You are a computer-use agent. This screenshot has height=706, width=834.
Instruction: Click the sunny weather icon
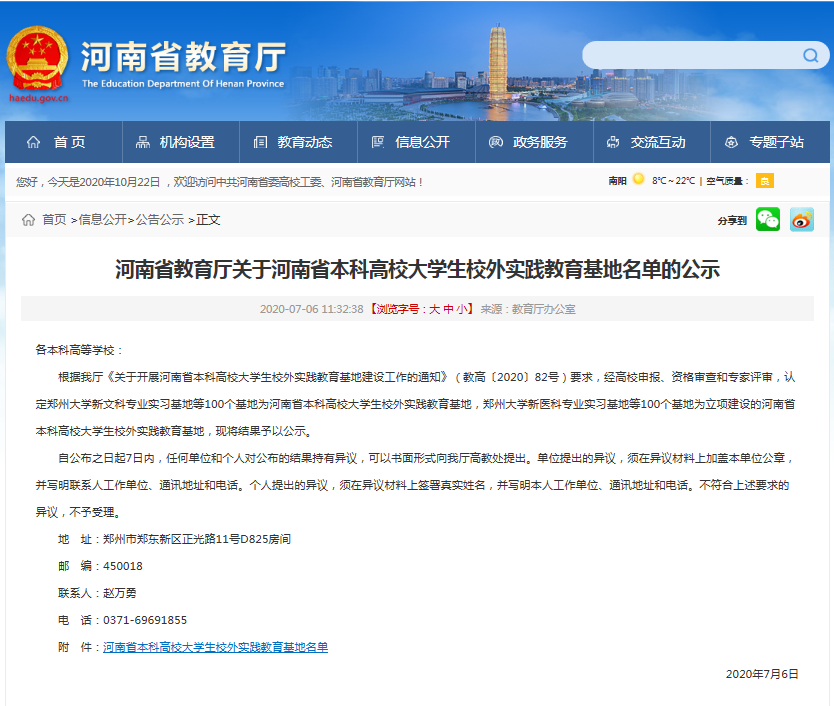tap(638, 180)
